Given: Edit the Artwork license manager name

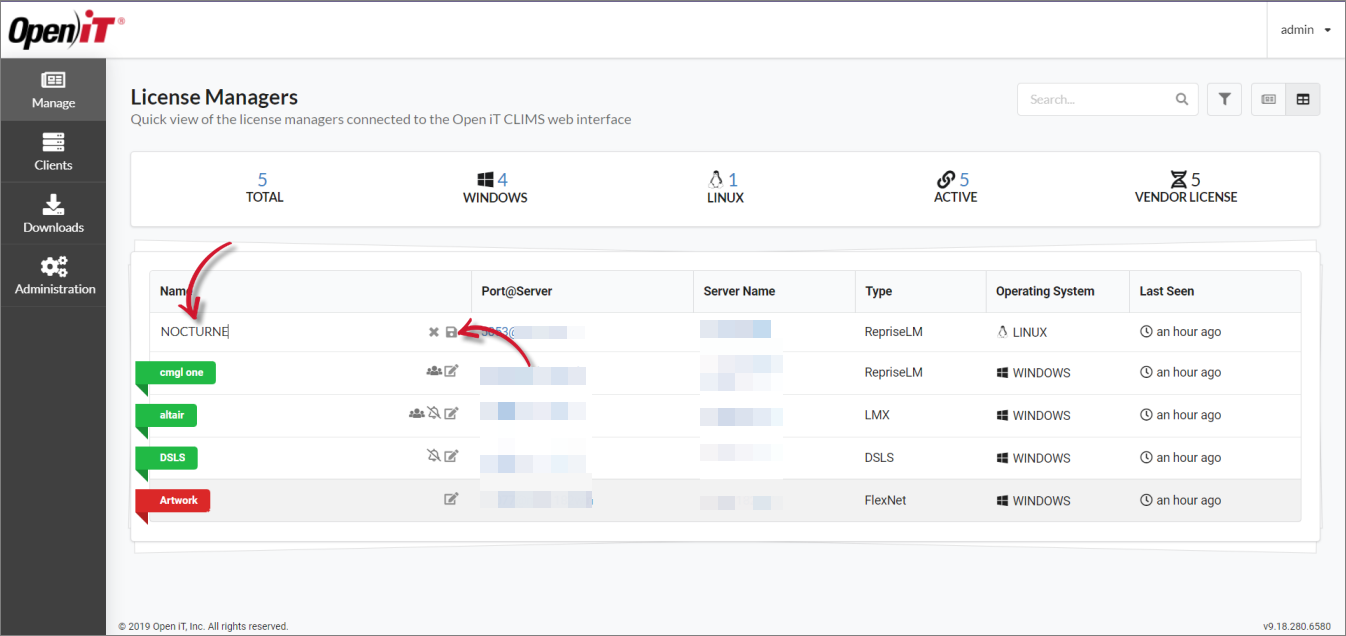Looking at the screenshot, I should [x=451, y=499].
